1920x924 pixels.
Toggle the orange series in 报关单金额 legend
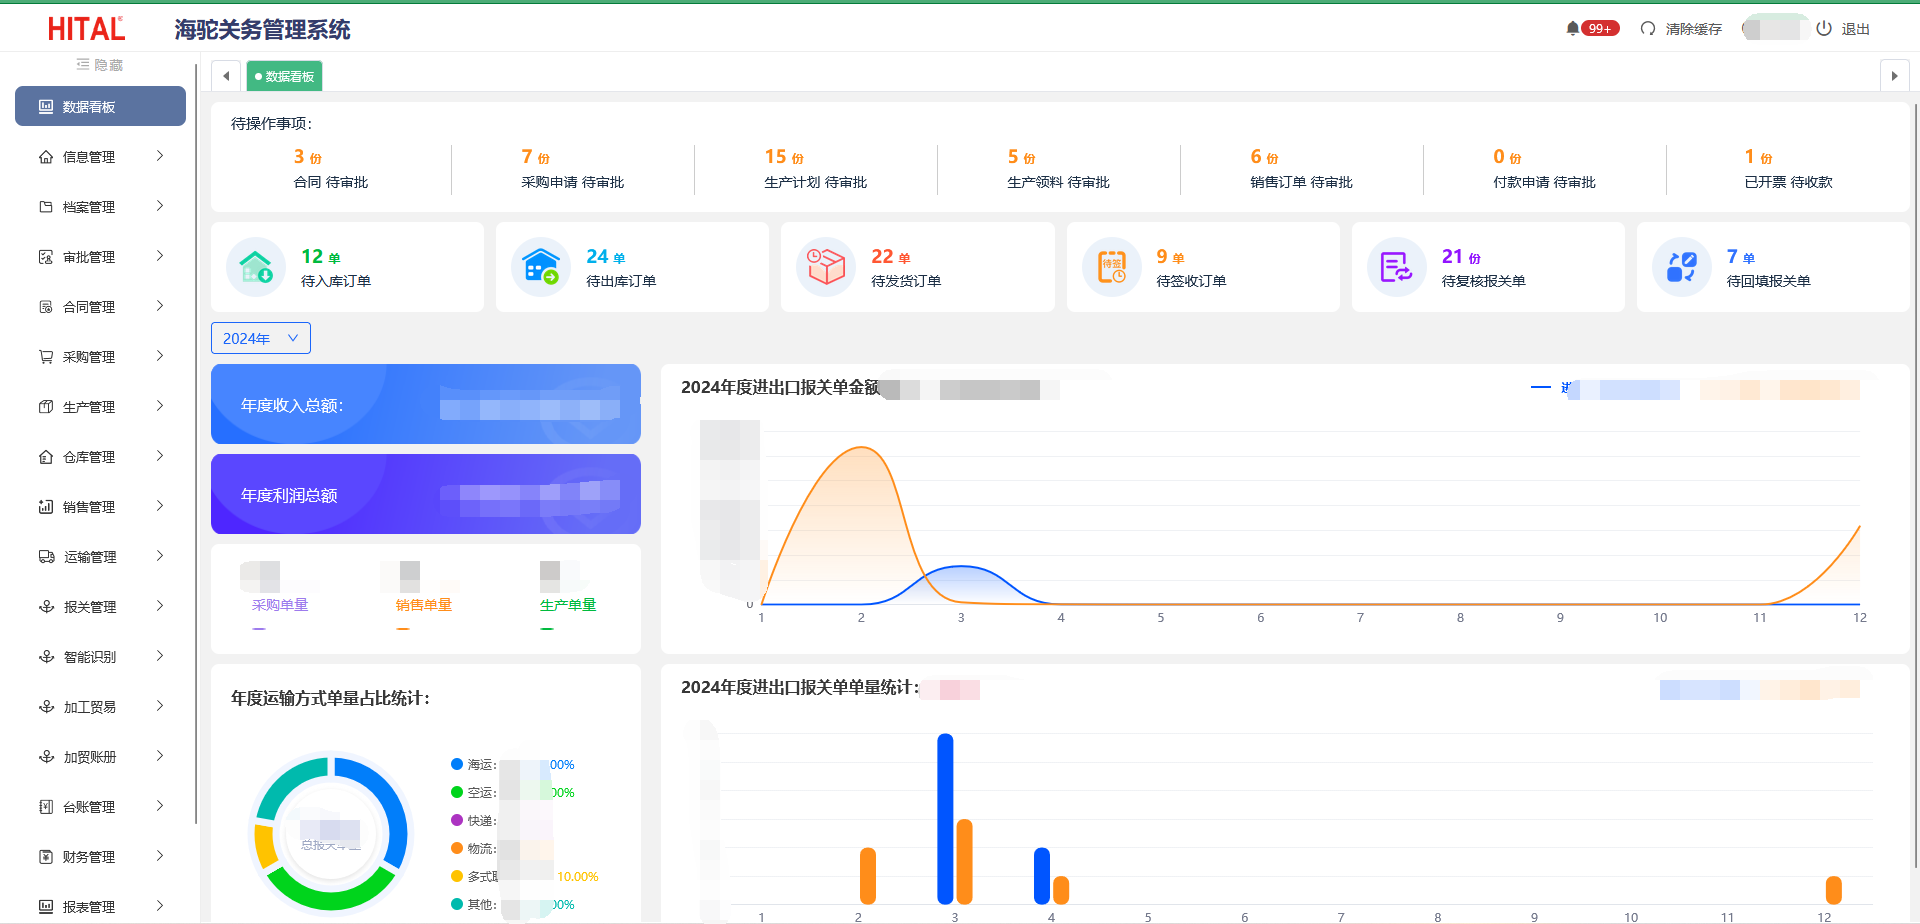1780,389
